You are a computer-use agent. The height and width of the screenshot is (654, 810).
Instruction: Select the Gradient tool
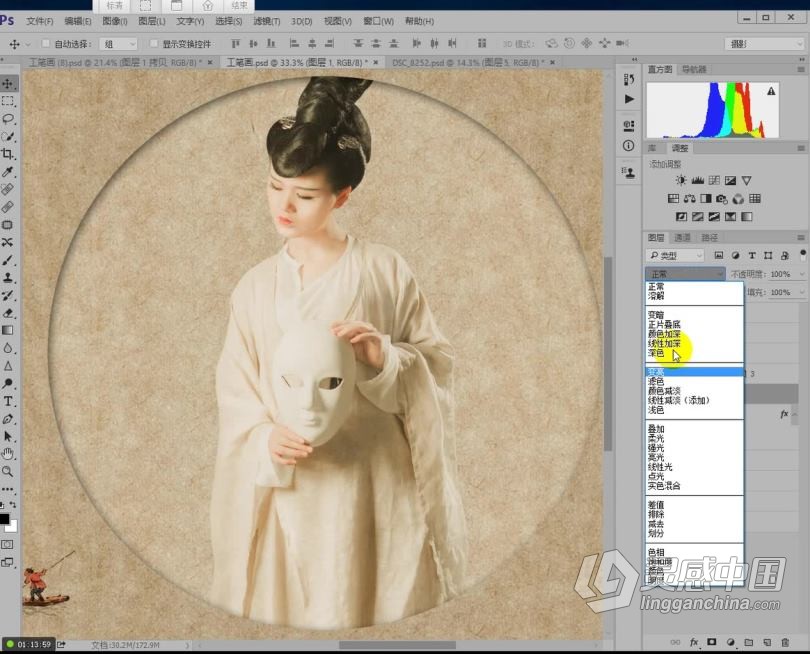pos(8,331)
